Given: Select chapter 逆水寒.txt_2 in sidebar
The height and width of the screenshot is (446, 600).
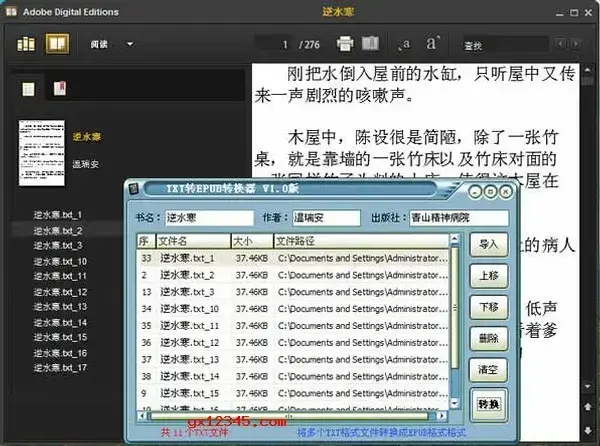Looking at the screenshot, I should coord(57,231).
